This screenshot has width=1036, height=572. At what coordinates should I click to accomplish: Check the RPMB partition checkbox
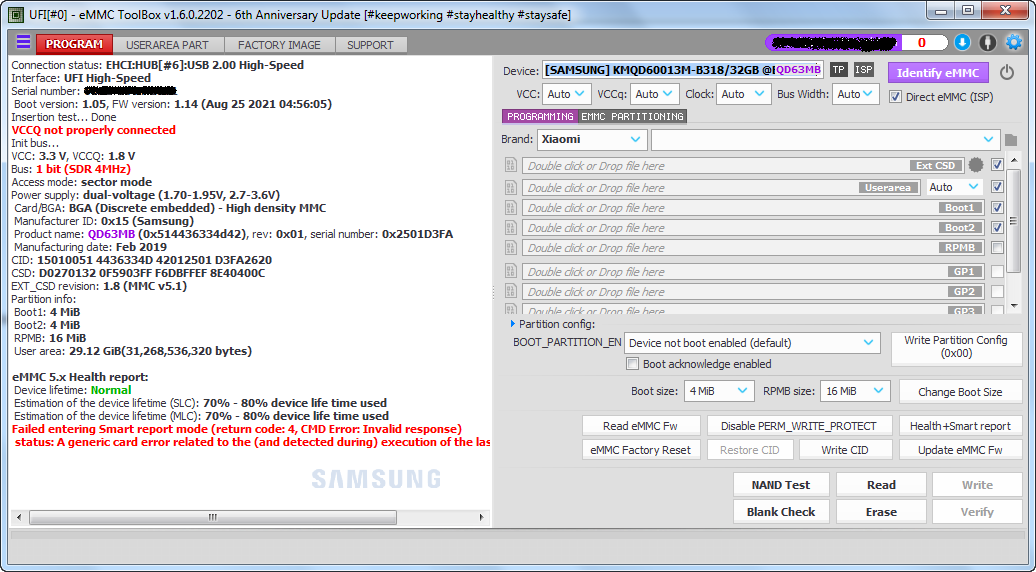997,248
